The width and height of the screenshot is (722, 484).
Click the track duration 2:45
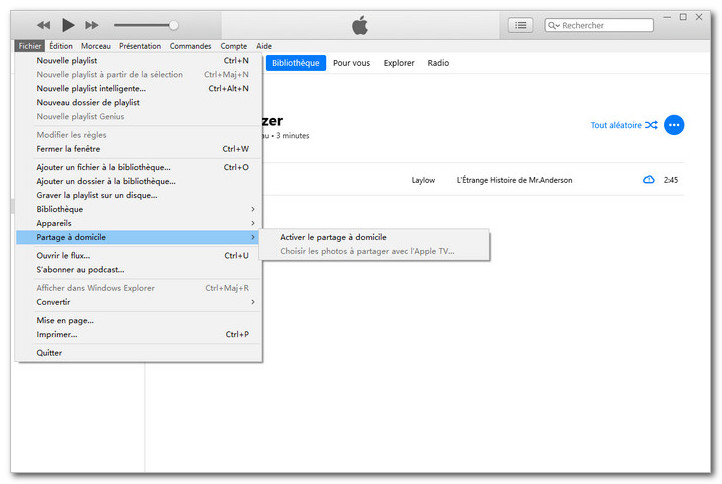671,180
